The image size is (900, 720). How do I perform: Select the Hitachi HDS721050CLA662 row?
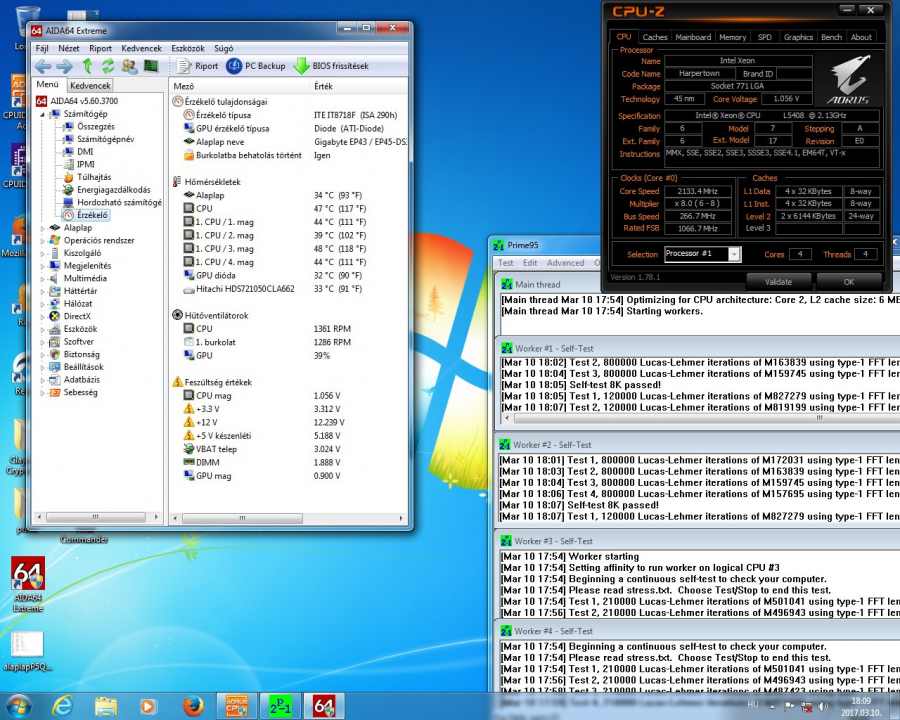(290, 289)
